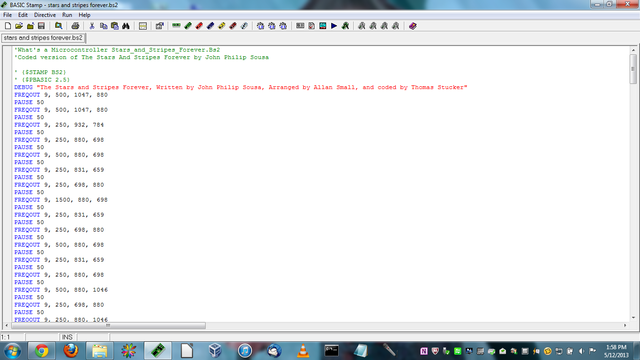Open the Windows Start menu orb

pos(12,351)
